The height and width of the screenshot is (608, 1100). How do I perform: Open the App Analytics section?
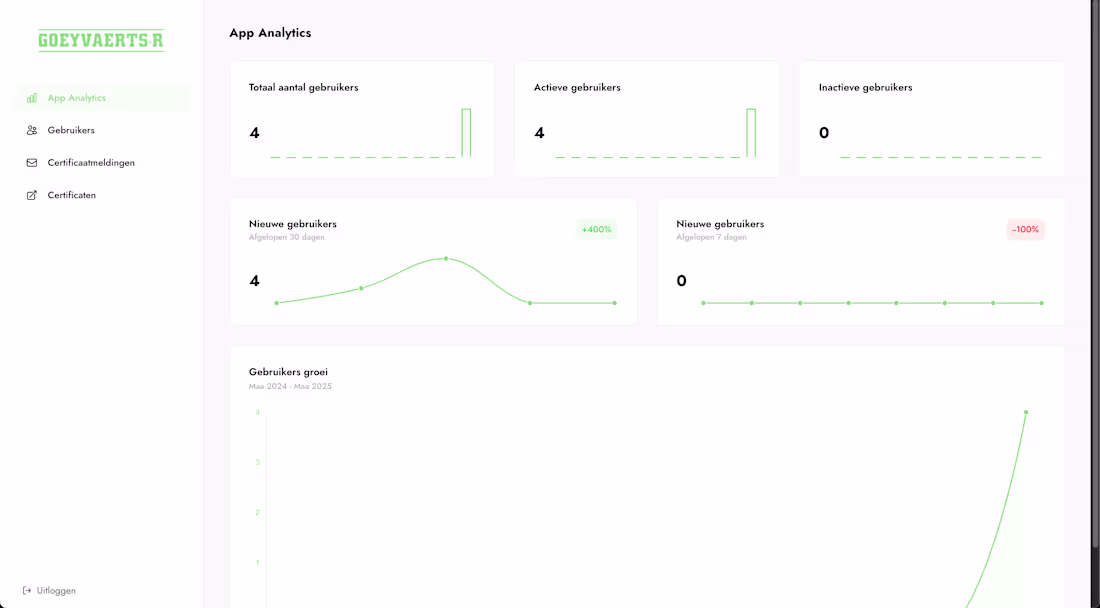point(76,97)
